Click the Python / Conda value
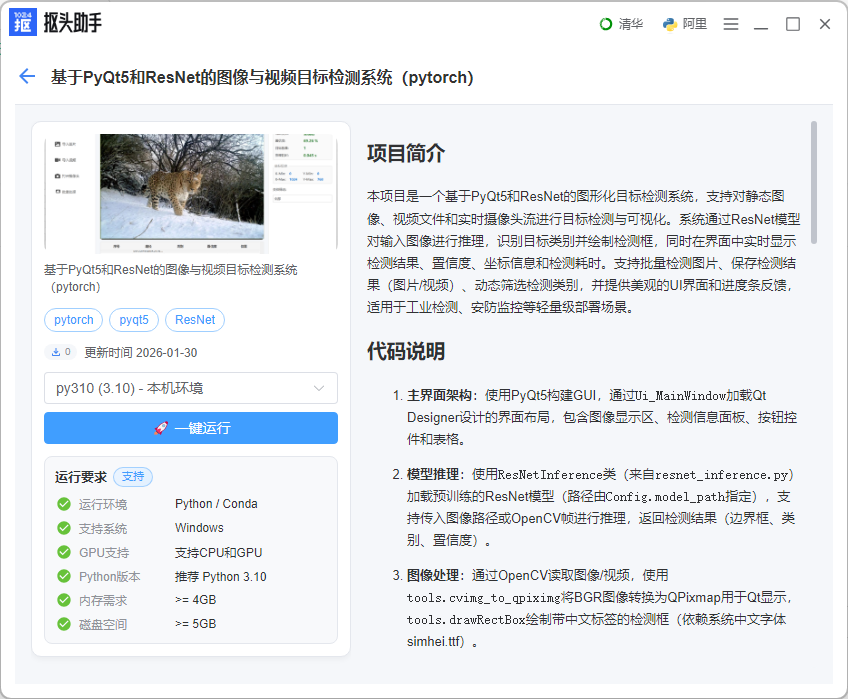The width and height of the screenshot is (848, 699). coord(216,504)
